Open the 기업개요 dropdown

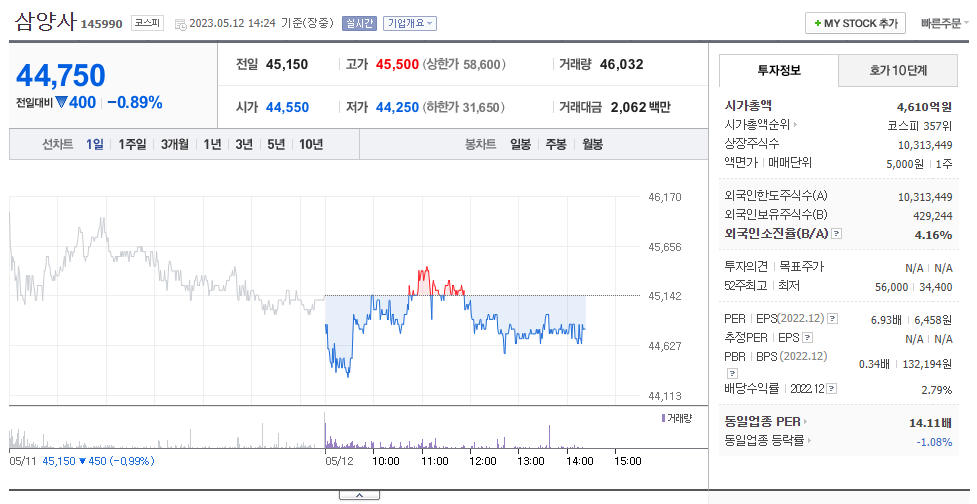pos(410,24)
